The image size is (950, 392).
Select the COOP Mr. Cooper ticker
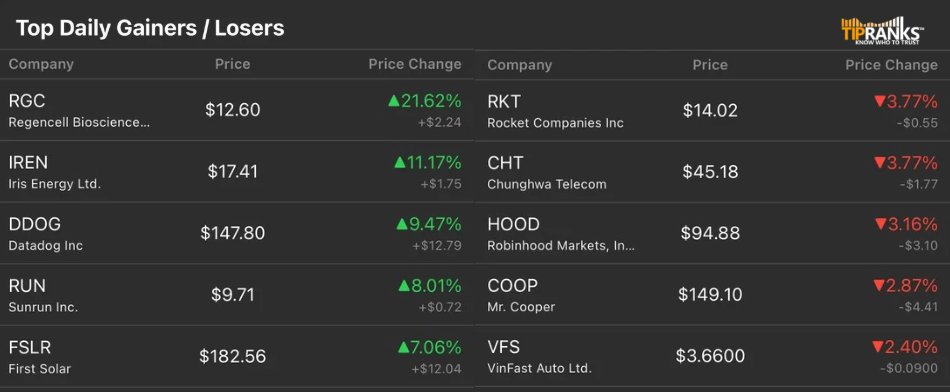[x=712, y=294]
